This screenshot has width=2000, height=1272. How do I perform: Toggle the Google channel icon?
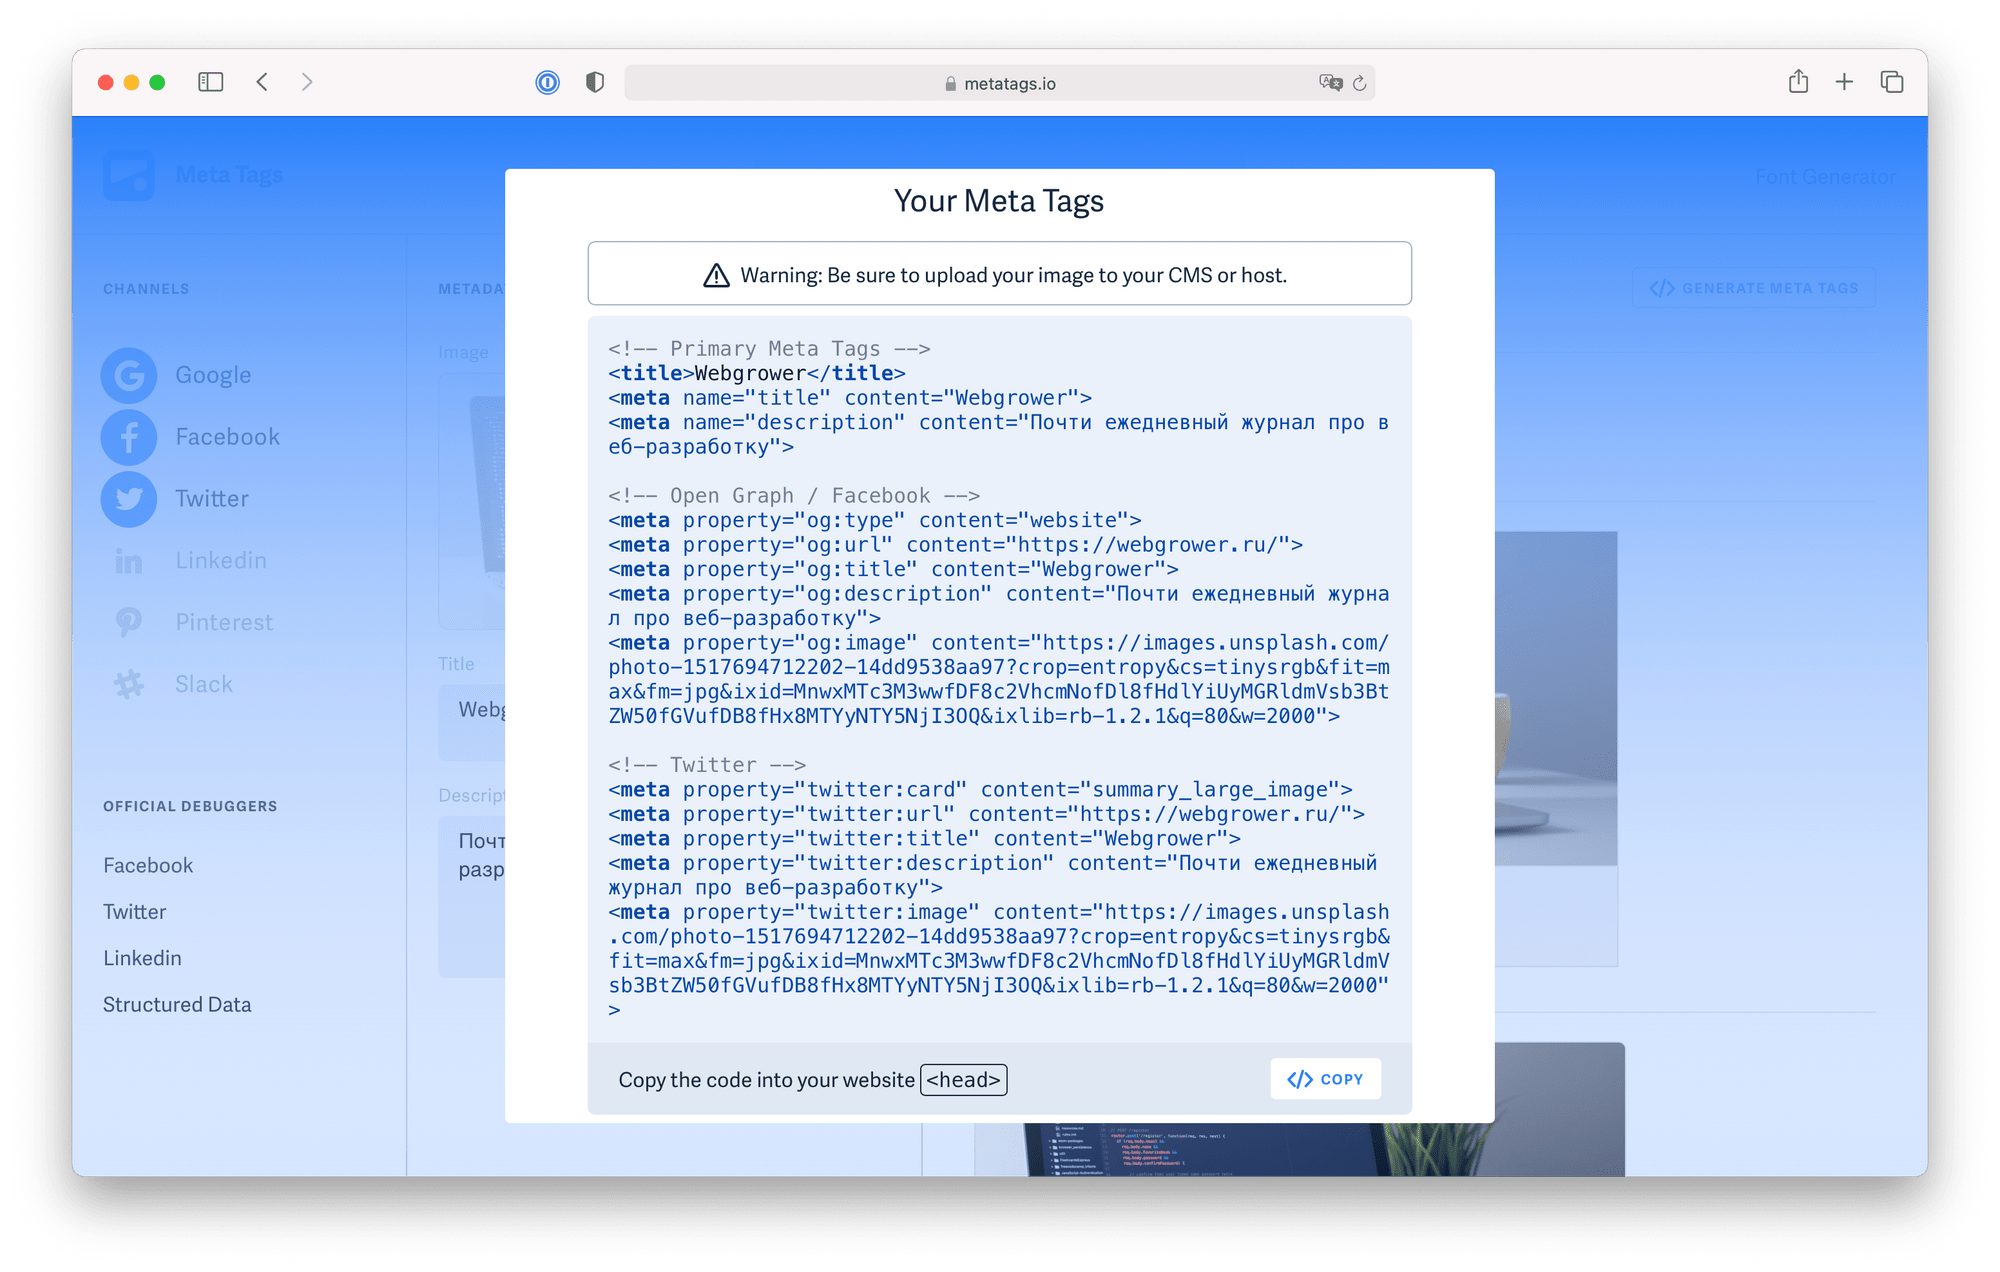[129, 375]
